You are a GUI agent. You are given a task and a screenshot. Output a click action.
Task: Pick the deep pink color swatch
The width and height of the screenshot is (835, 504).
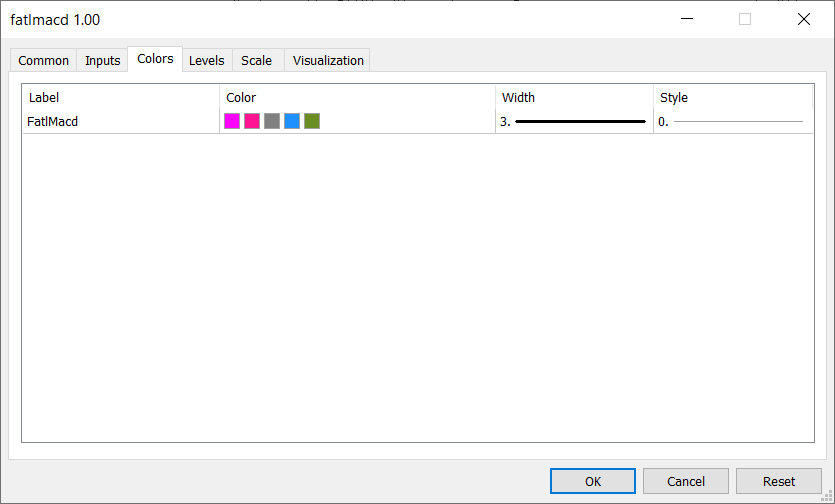tap(252, 121)
